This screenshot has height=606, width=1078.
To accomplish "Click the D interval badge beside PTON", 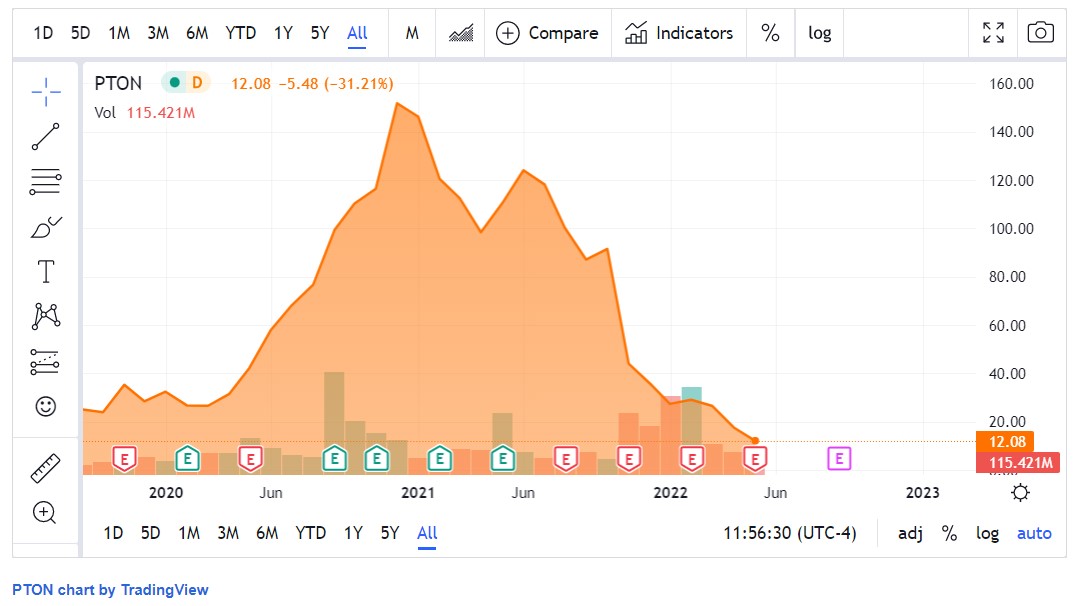I will pyautogui.click(x=197, y=83).
